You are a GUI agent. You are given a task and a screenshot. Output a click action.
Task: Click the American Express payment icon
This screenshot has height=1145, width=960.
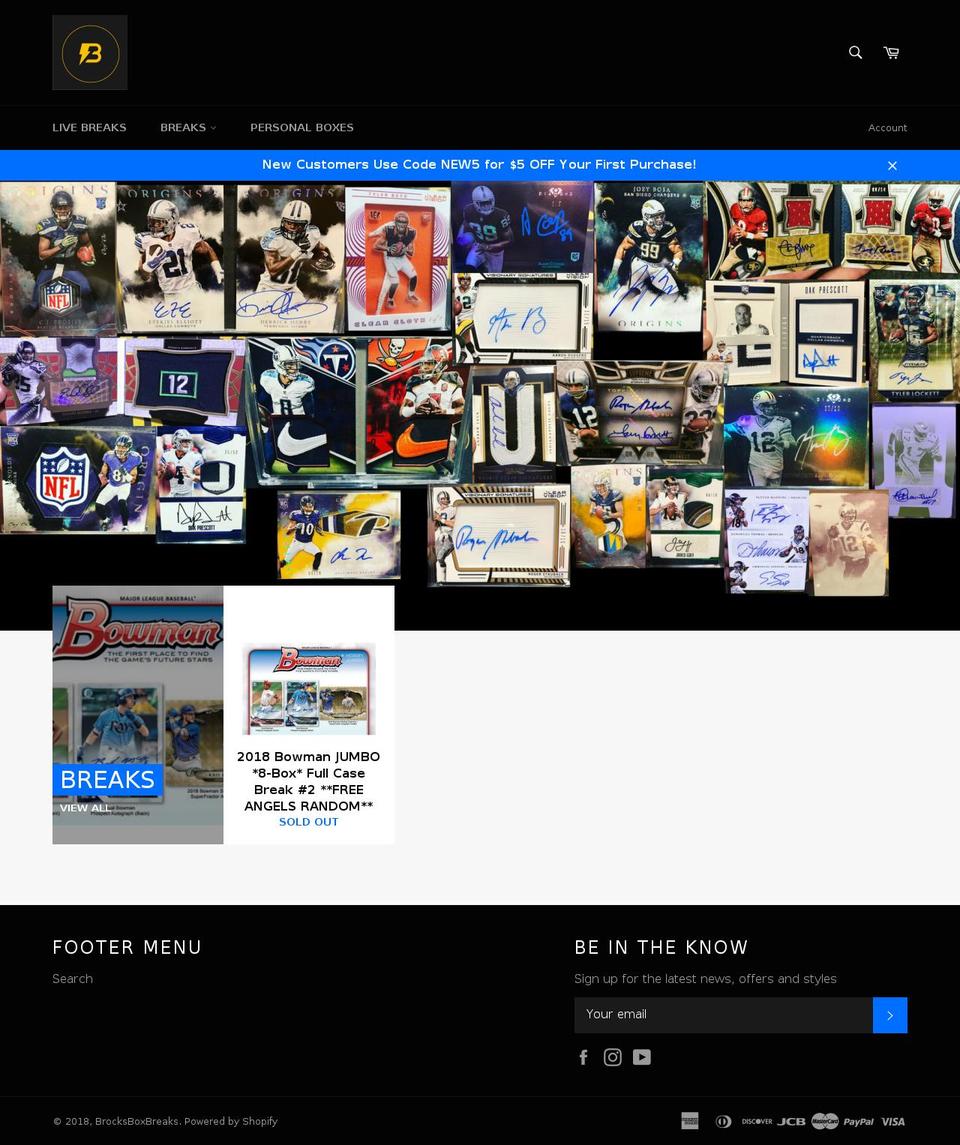point(690,1121)
